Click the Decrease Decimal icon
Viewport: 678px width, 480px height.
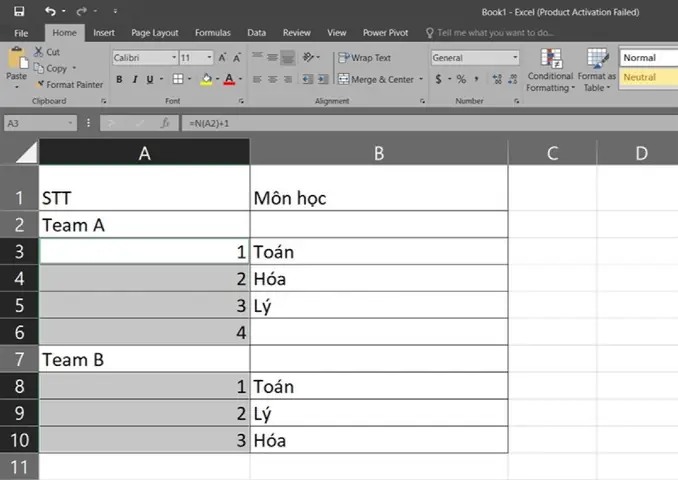(x=513, y=79)
